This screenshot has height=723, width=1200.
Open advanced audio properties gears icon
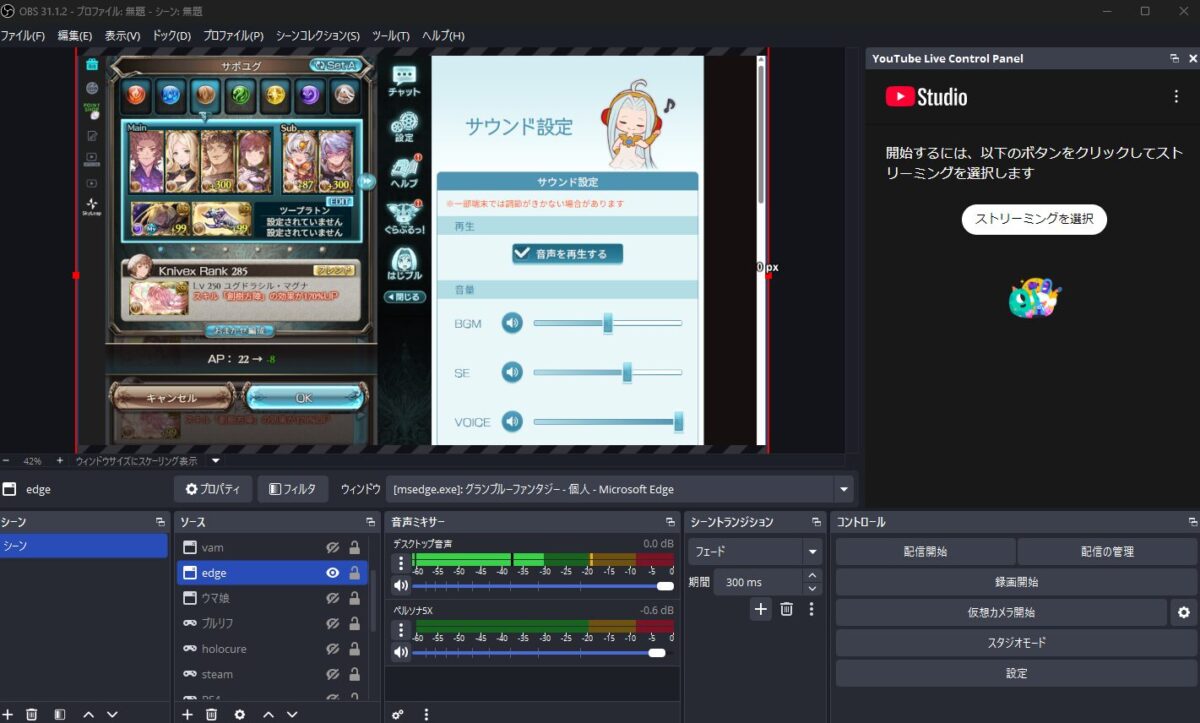click(x=398, y=714)
